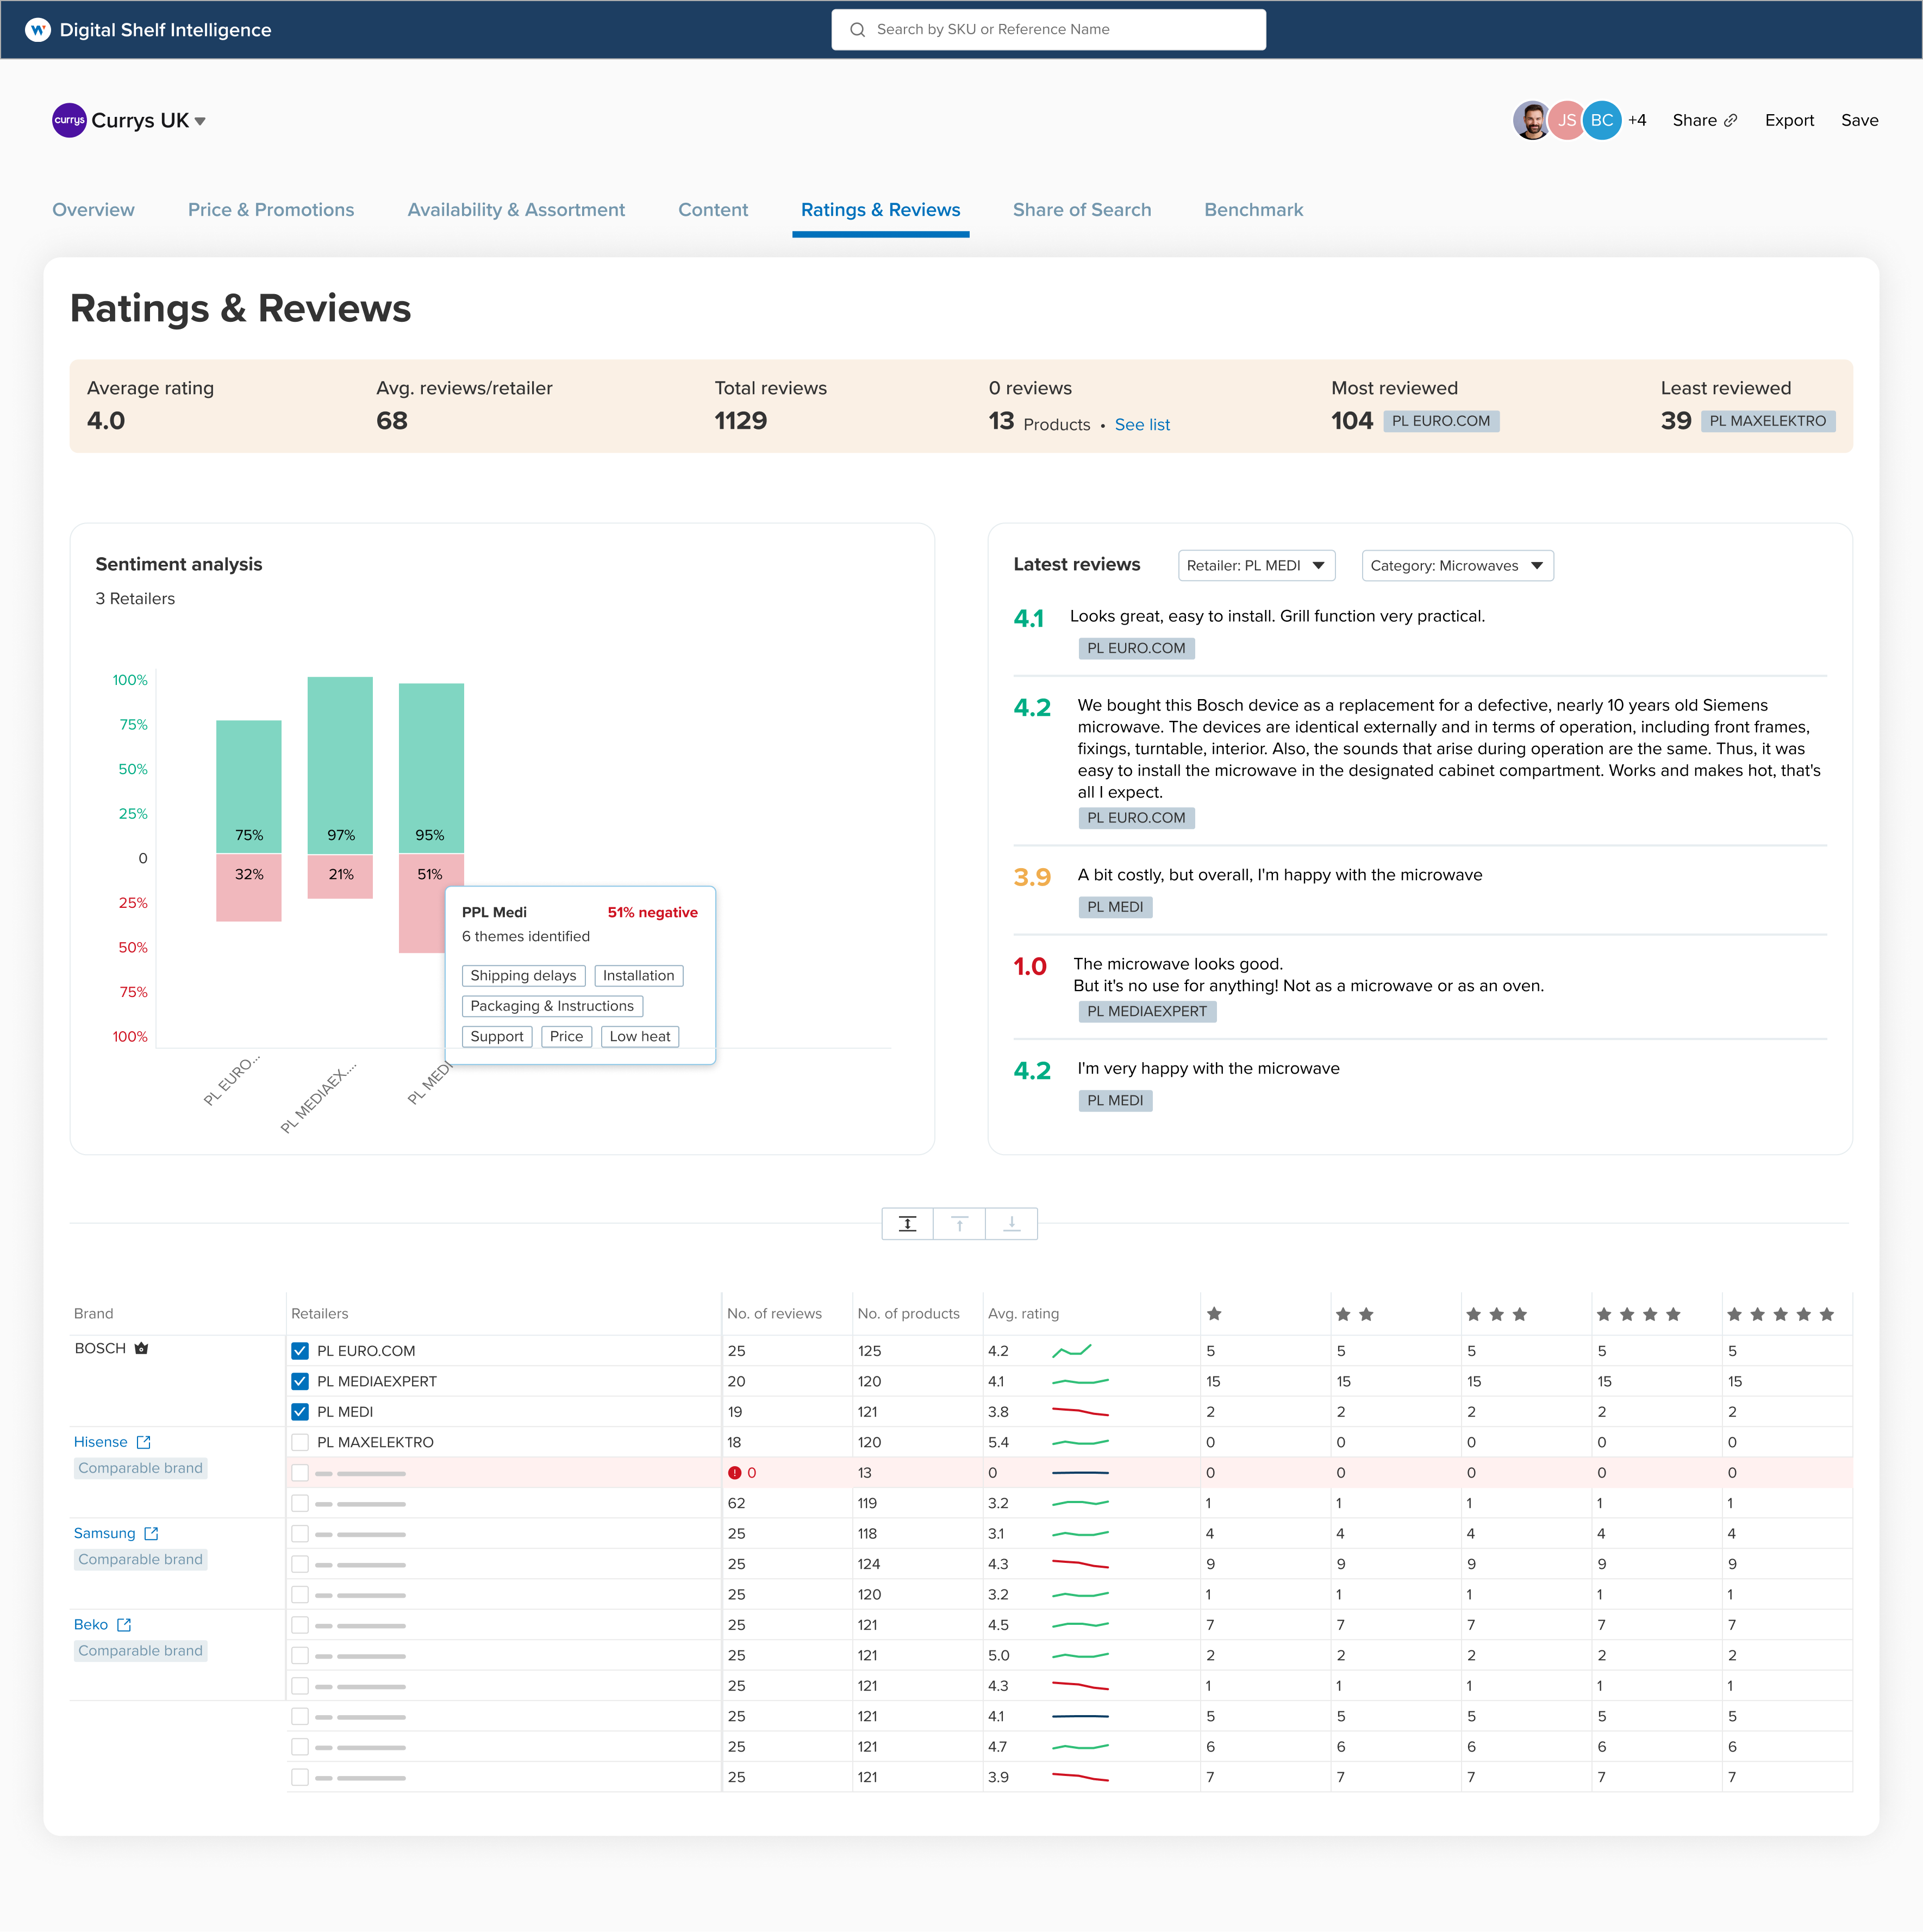This screenshot has width=1923, height=1932.
Task: Click the See list link
Action: coord(1142,425)
